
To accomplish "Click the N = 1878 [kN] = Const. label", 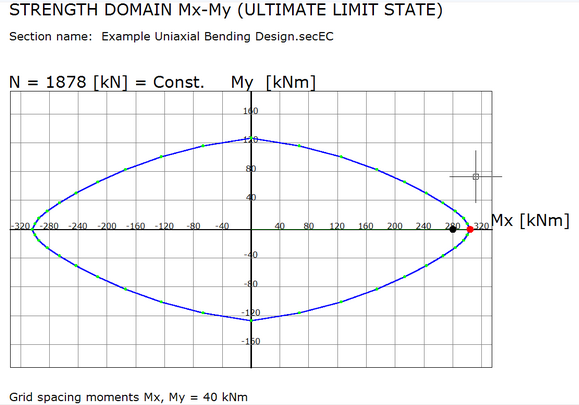I will (107, 82).
